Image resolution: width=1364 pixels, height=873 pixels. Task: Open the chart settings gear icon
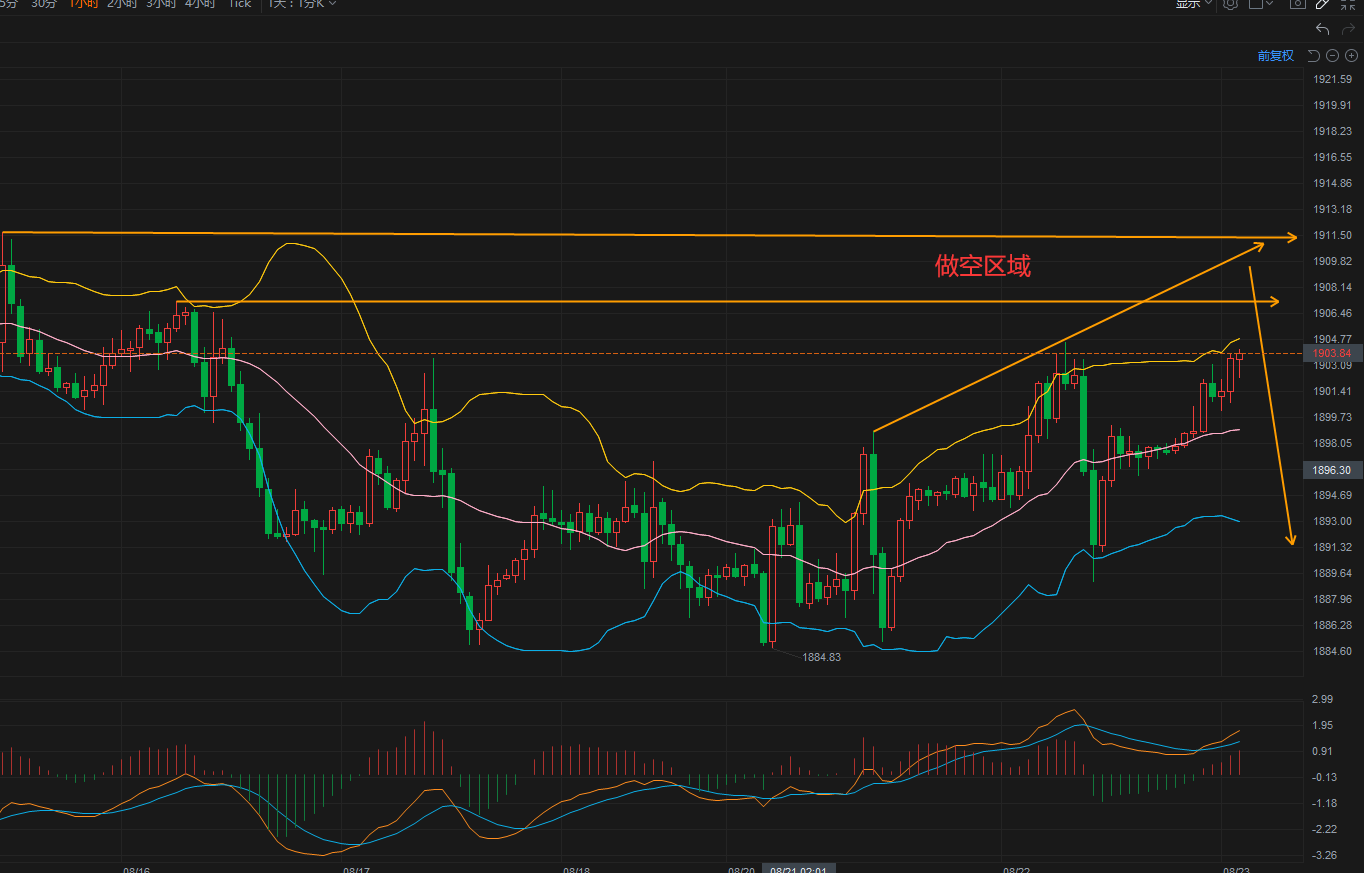click(1232, 4)
